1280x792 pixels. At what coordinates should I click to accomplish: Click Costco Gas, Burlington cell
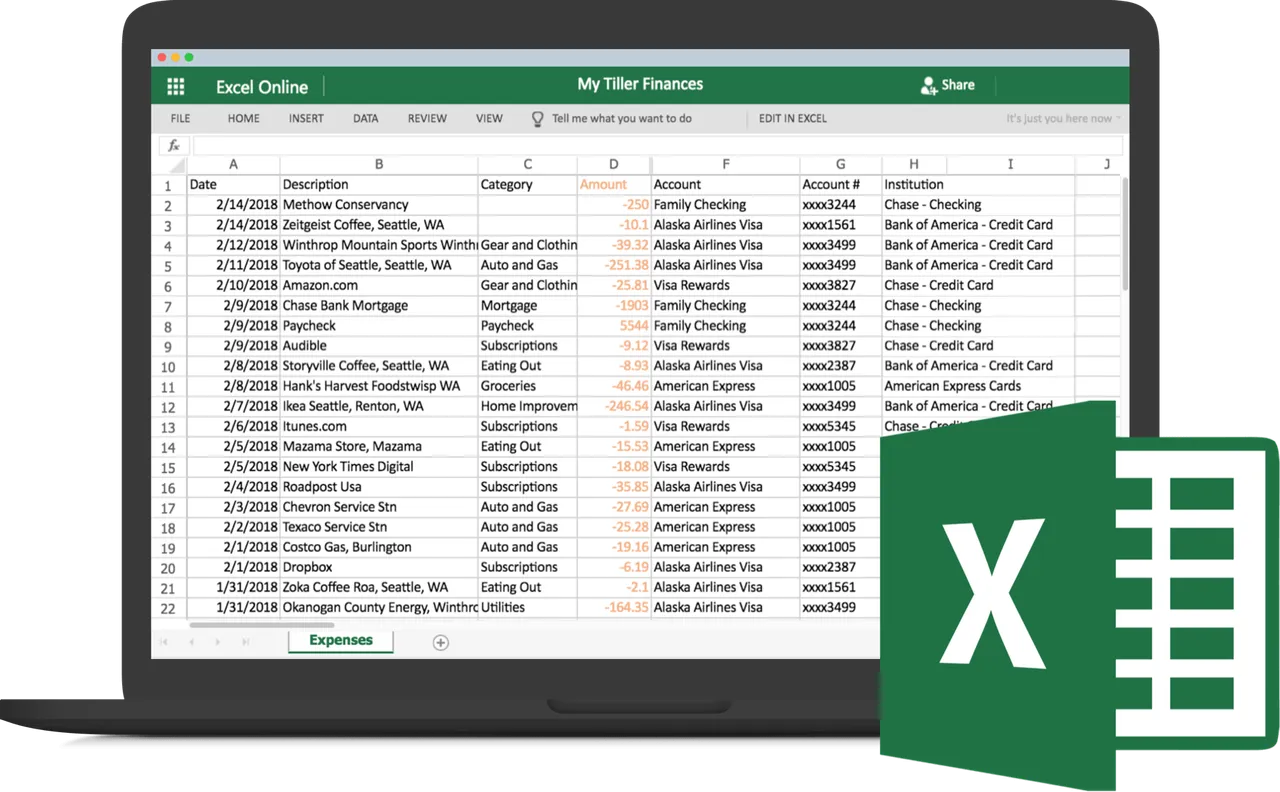(x=379, y=547)
